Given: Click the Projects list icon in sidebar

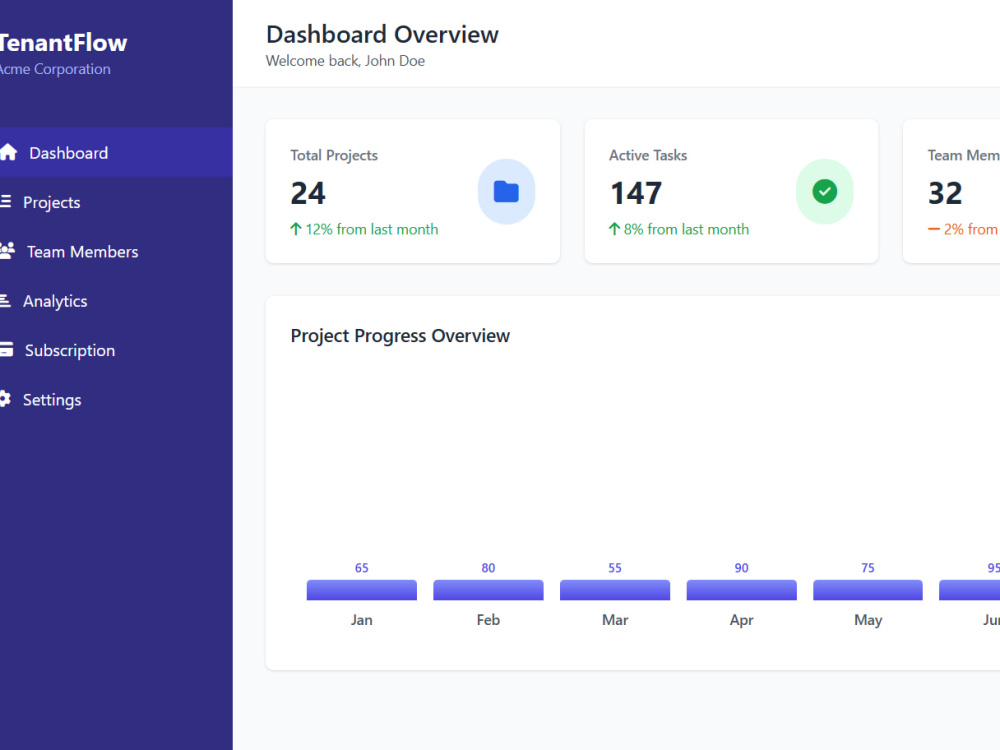Looking at the screenshot, I should (5, 202).
